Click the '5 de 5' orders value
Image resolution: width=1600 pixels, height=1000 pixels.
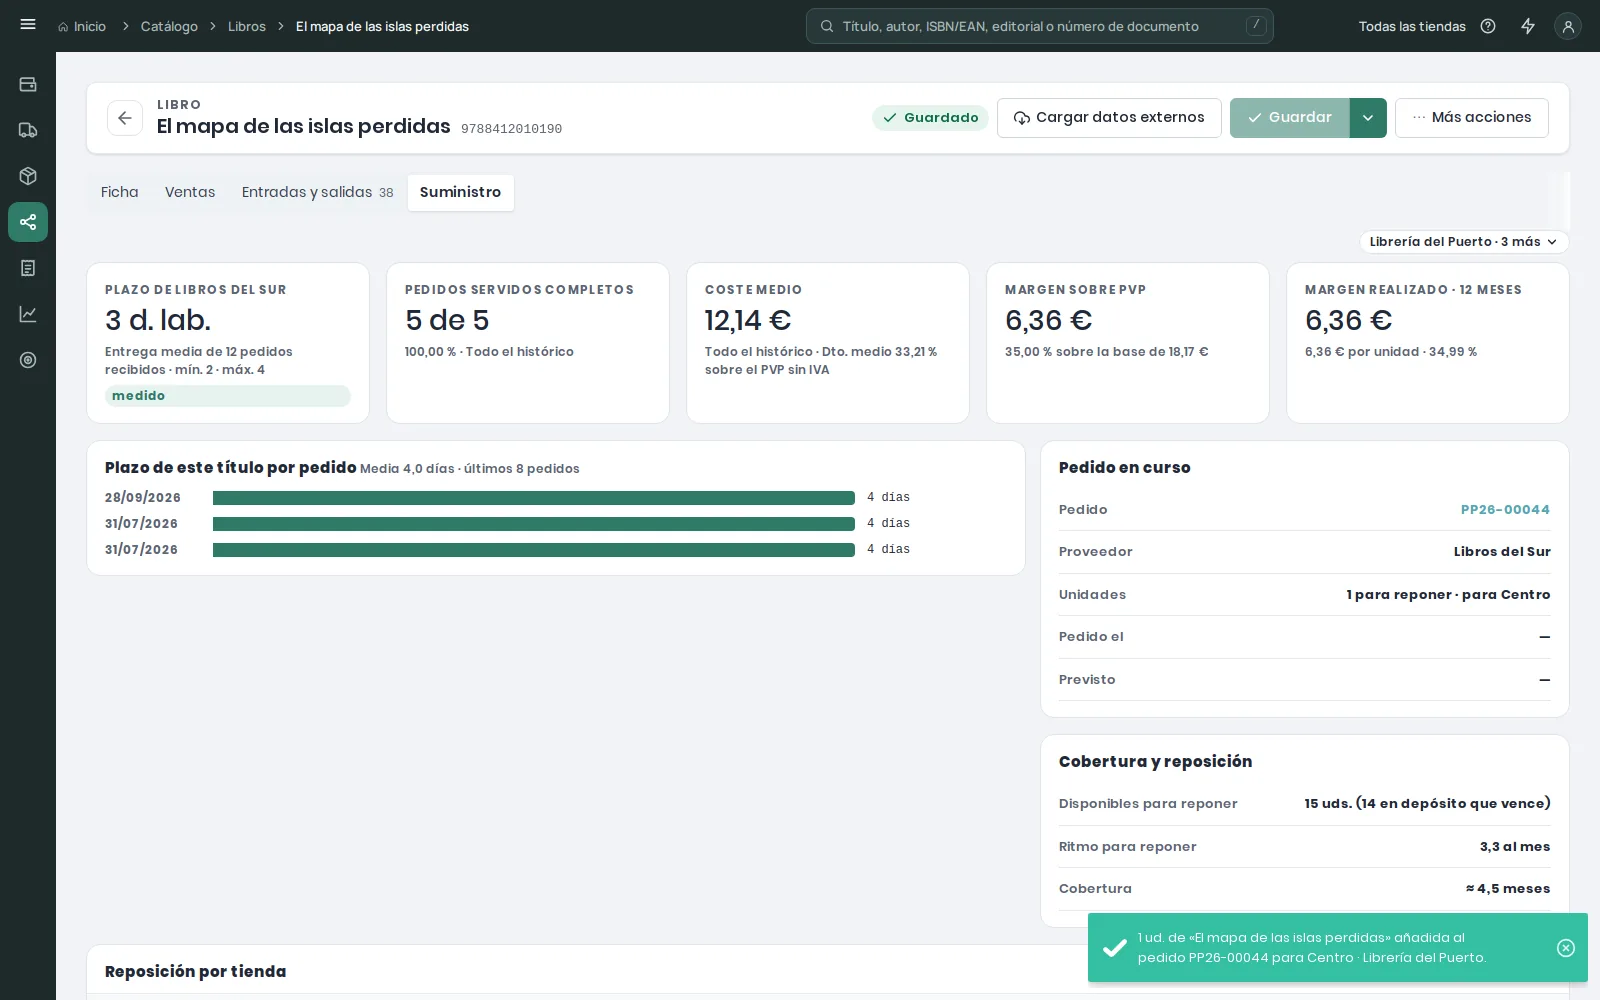coord(447,321)
